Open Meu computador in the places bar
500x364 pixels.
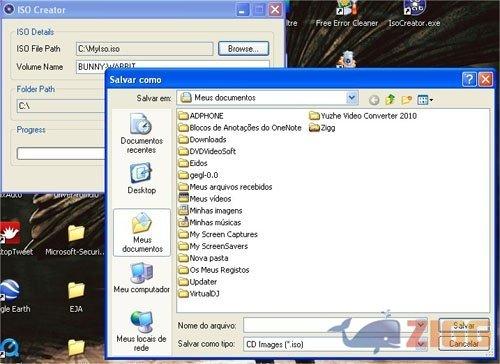[142, 278]
